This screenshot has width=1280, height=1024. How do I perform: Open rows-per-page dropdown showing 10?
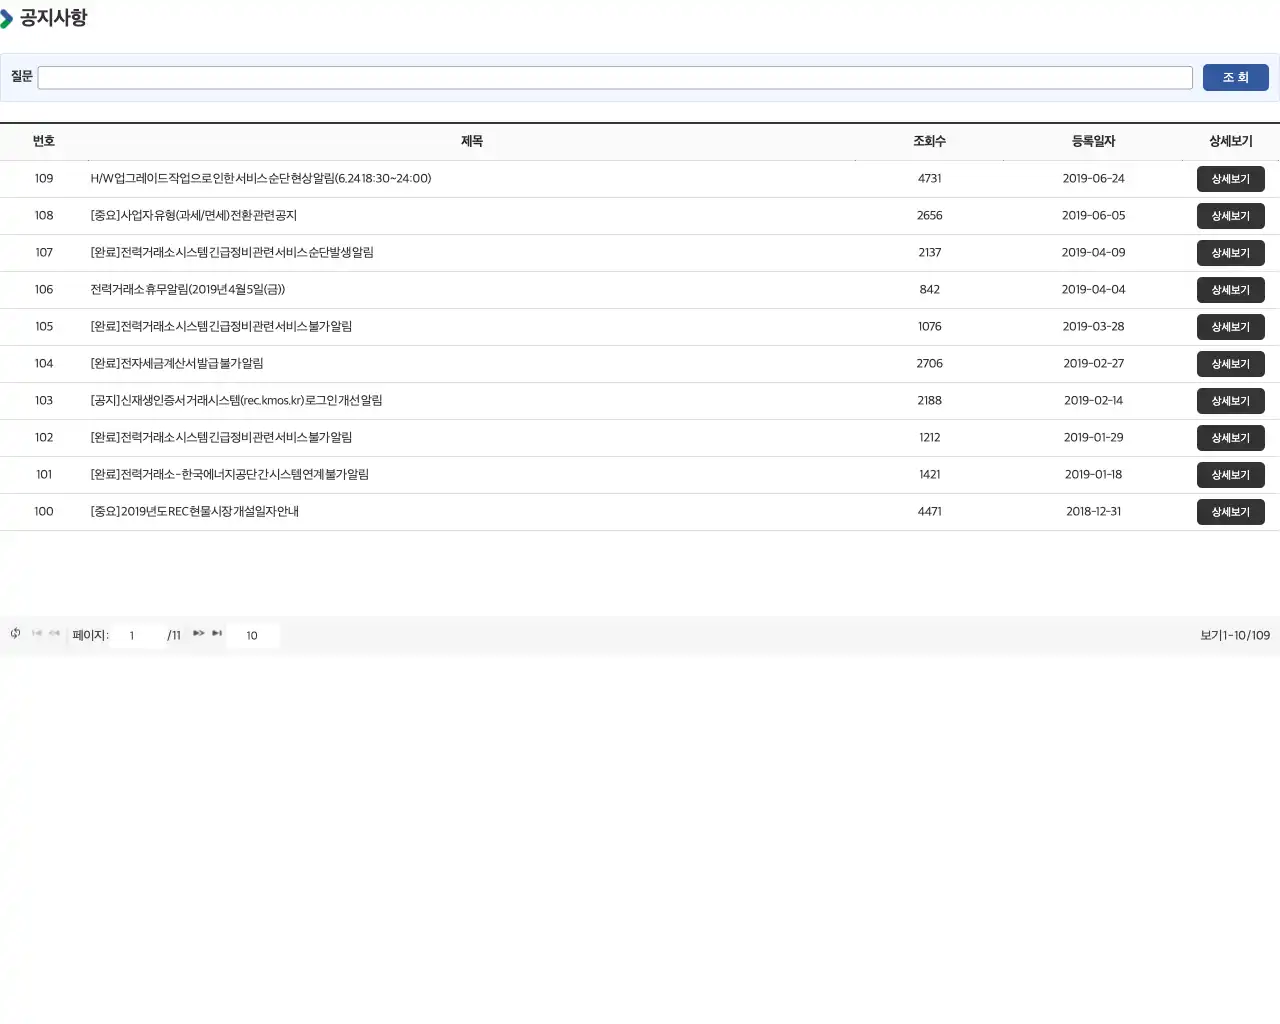(x=252, y=635)
